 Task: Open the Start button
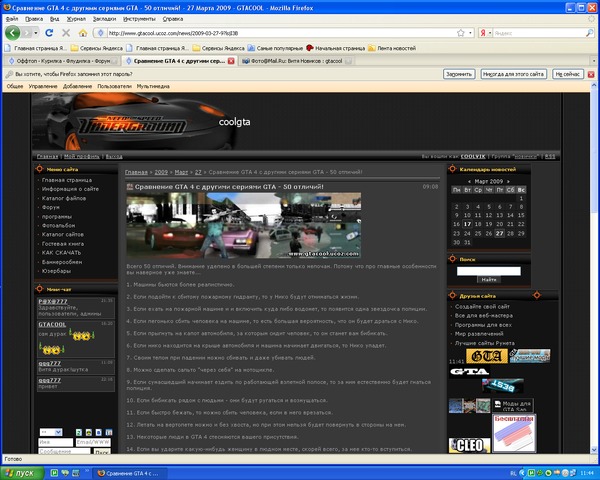pyautogui.click(x=20, y=473)
